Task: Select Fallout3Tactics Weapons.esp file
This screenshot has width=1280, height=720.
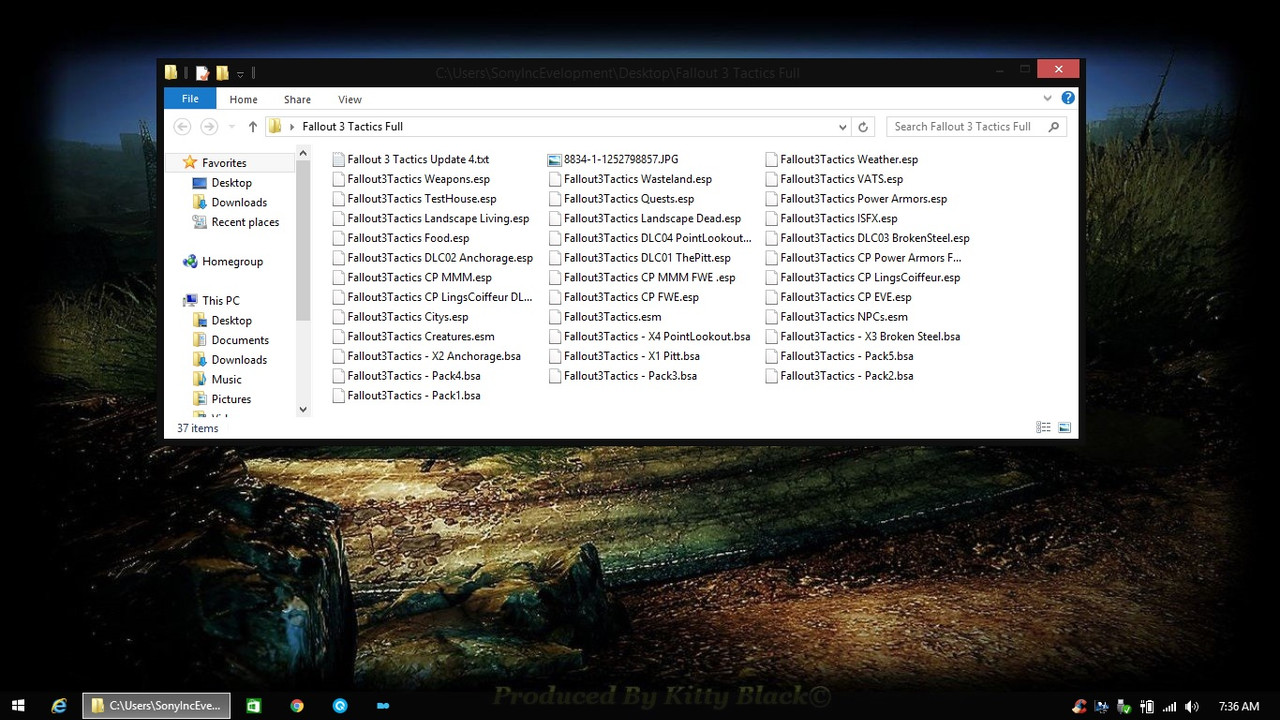Action: [418, 179]
